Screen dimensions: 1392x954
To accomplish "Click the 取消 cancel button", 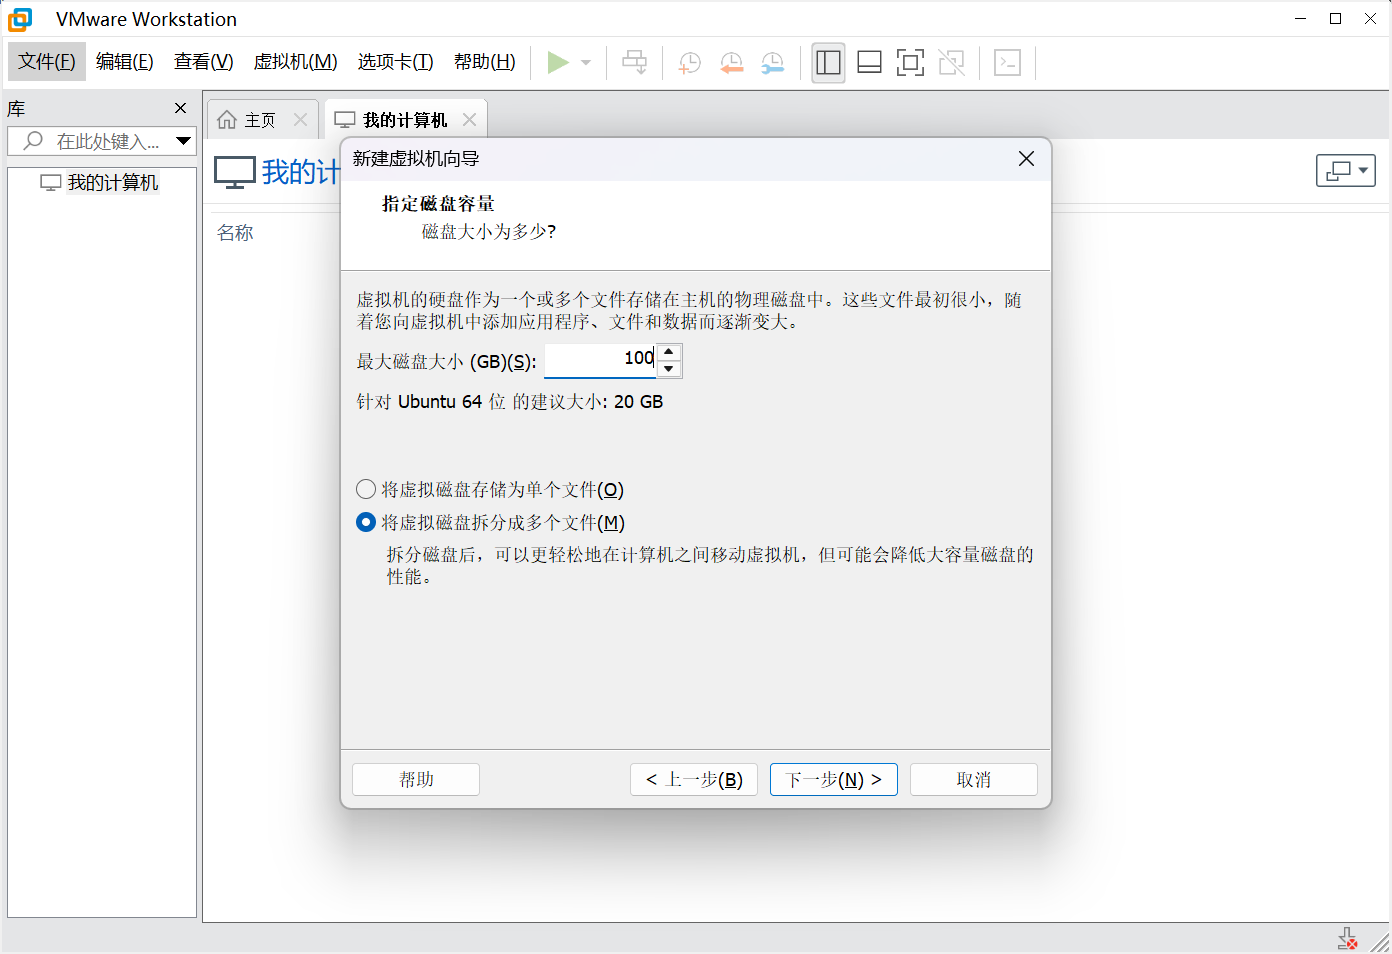I will (974, 780).
